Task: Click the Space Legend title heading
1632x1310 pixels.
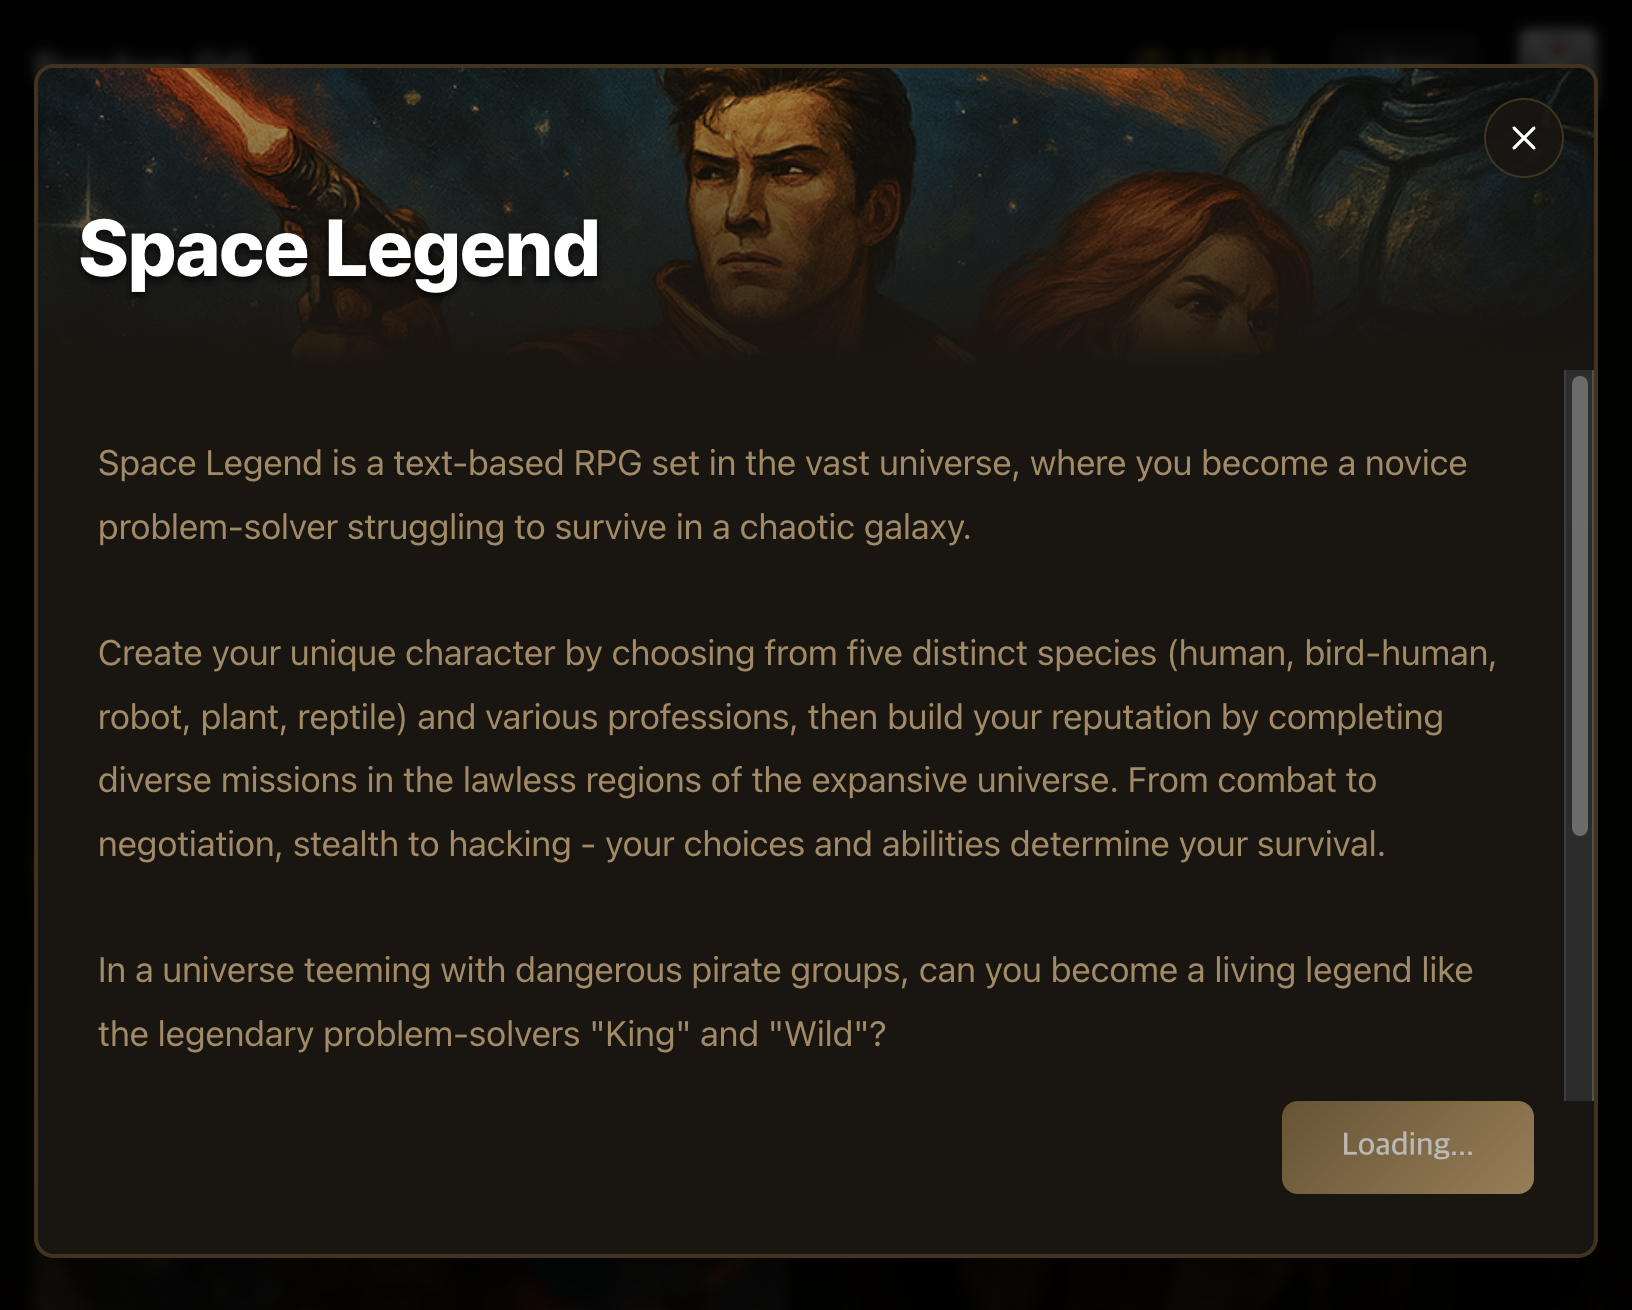Action: (x=339, y=249)
